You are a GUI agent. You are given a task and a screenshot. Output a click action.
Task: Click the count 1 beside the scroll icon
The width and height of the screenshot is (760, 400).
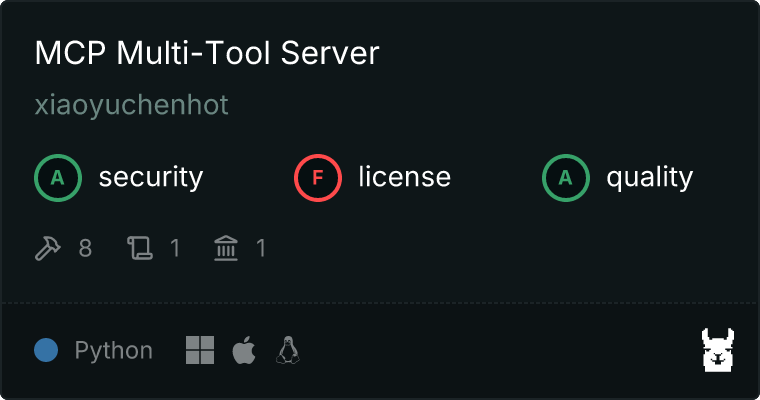(x=175, y=247)
